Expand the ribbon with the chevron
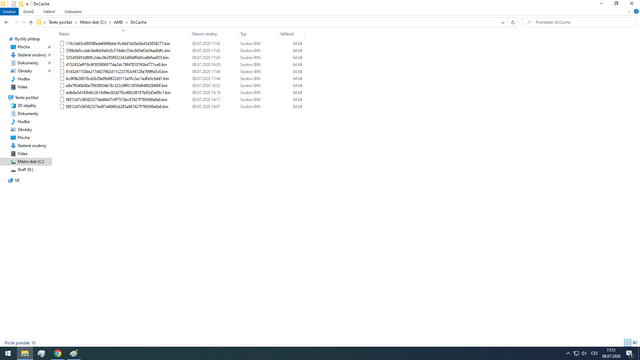 pos(629,12)
